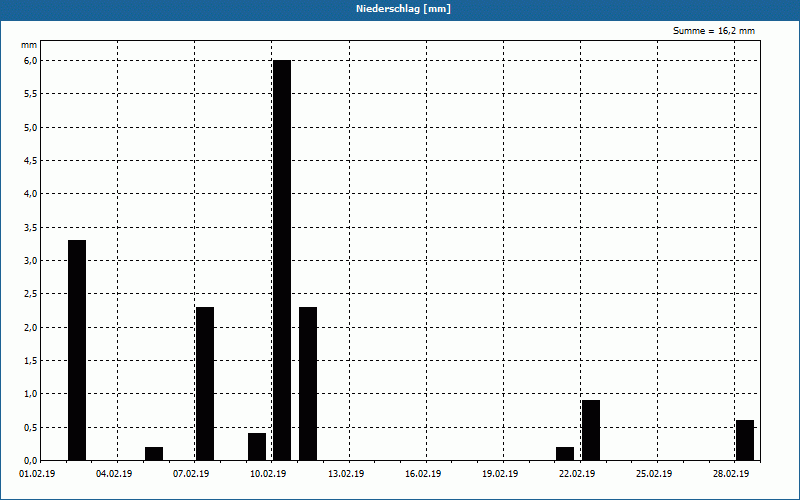The image size is (800, 500).
Task: Click the 2,0 y-axis label
Action: [31, 328]
